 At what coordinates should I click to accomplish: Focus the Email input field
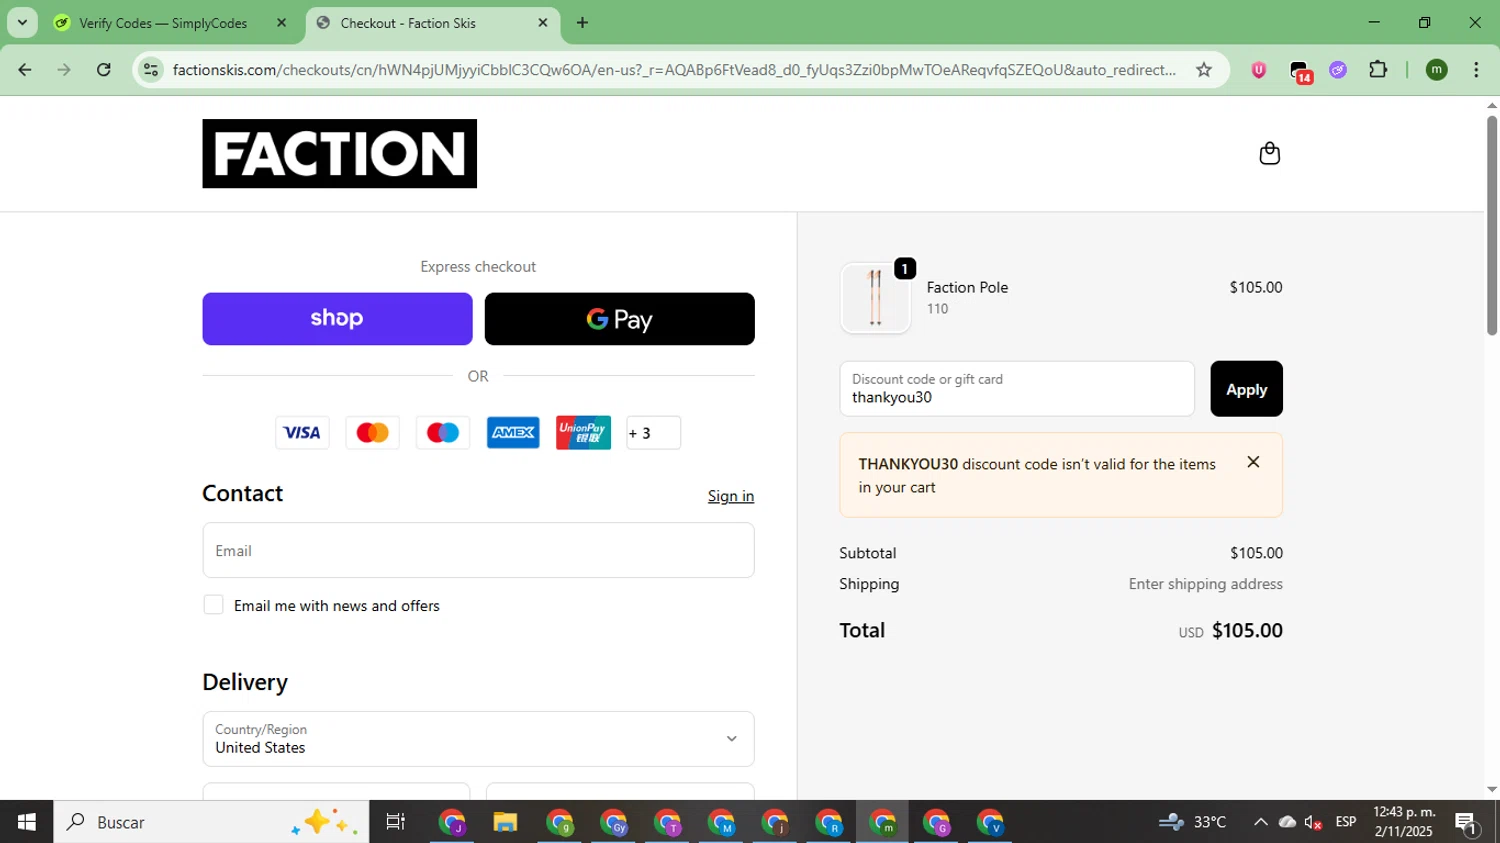click(478, 550)
